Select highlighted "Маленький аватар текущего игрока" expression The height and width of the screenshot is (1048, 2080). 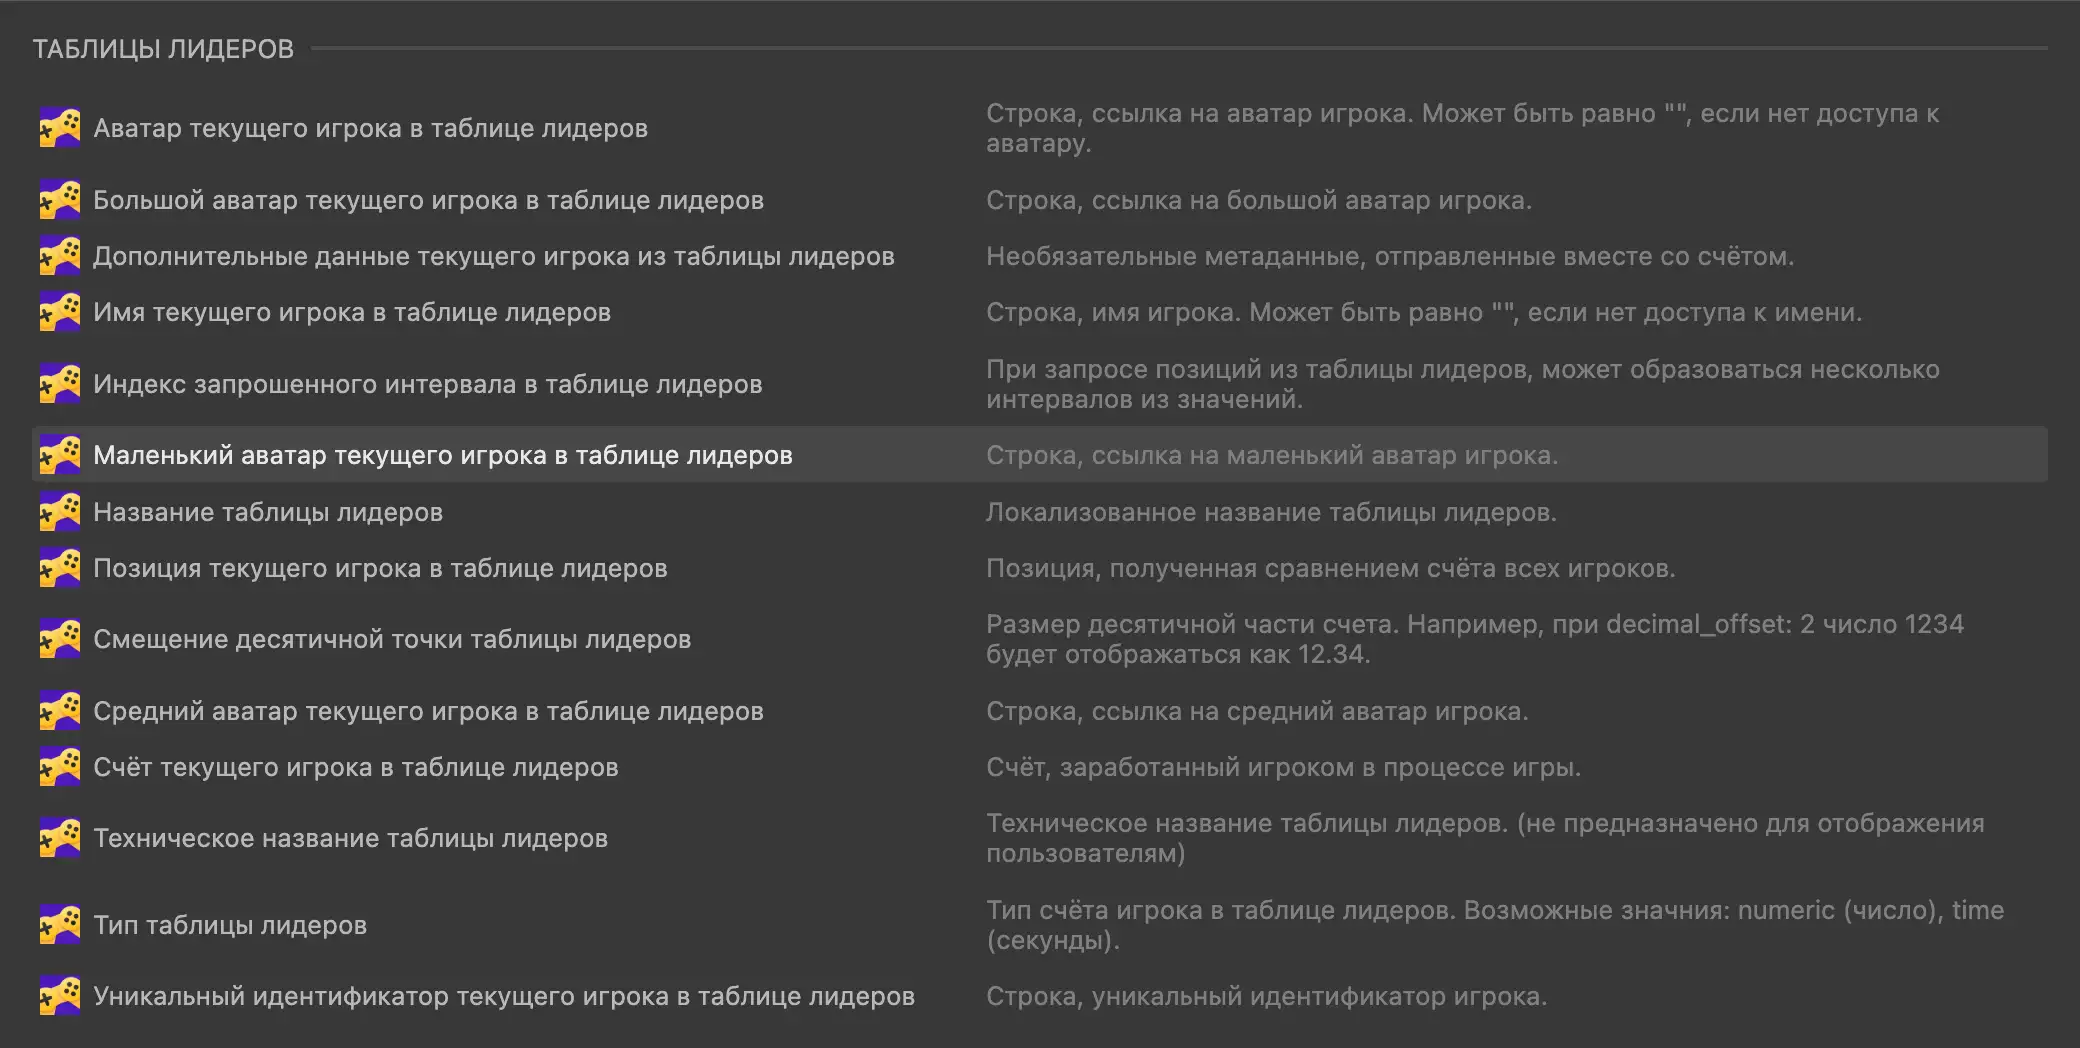click(x=442, y=455)
